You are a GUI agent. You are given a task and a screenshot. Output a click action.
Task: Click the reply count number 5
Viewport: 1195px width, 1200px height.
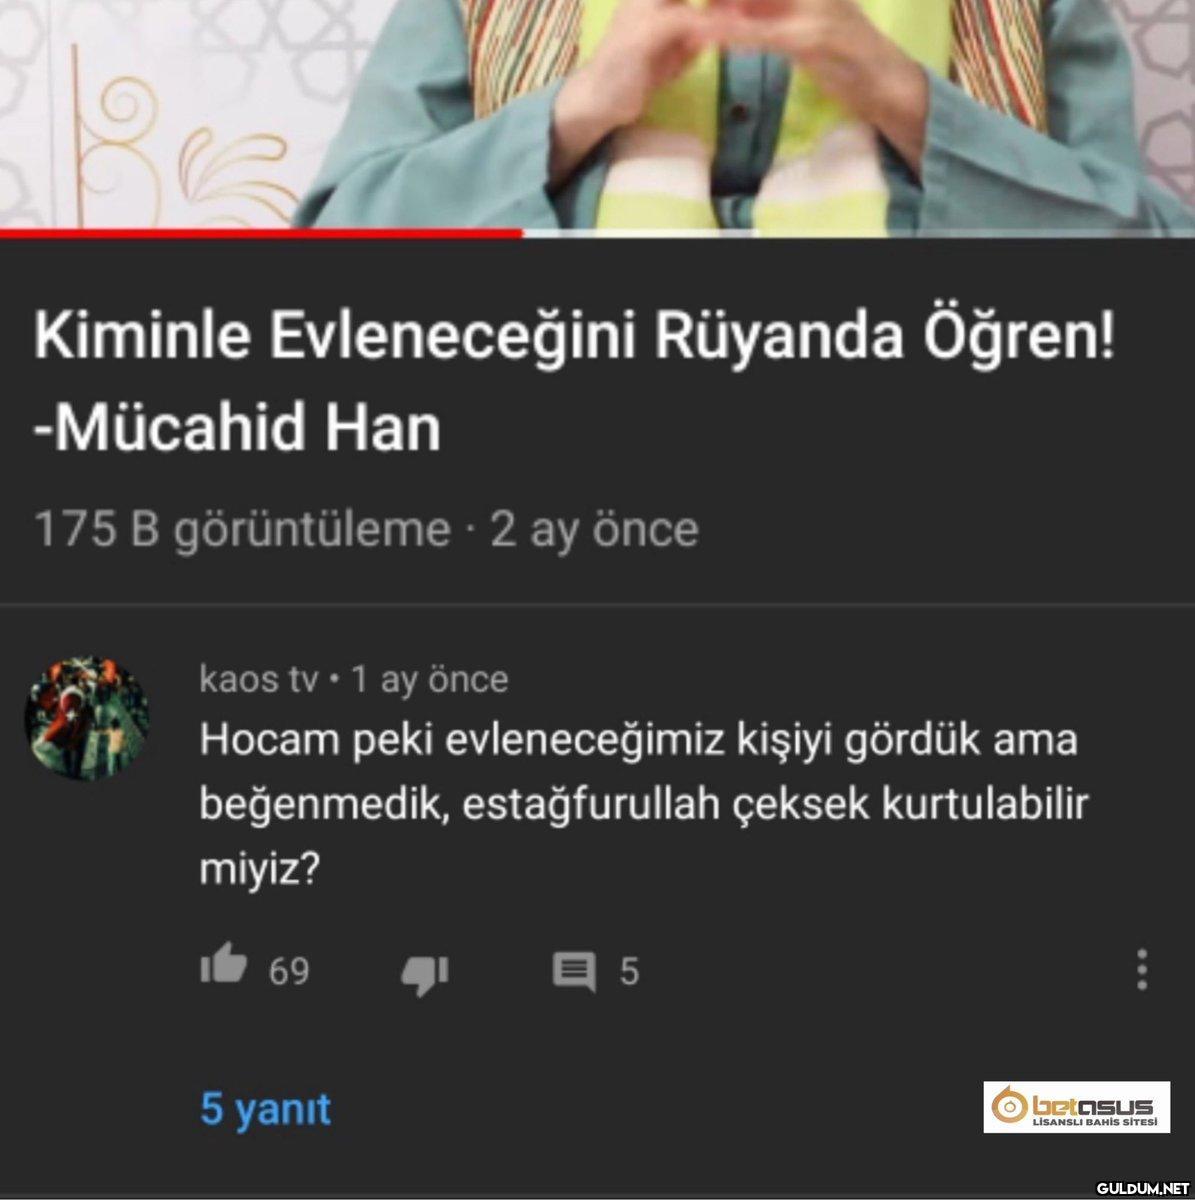(629, 971)
